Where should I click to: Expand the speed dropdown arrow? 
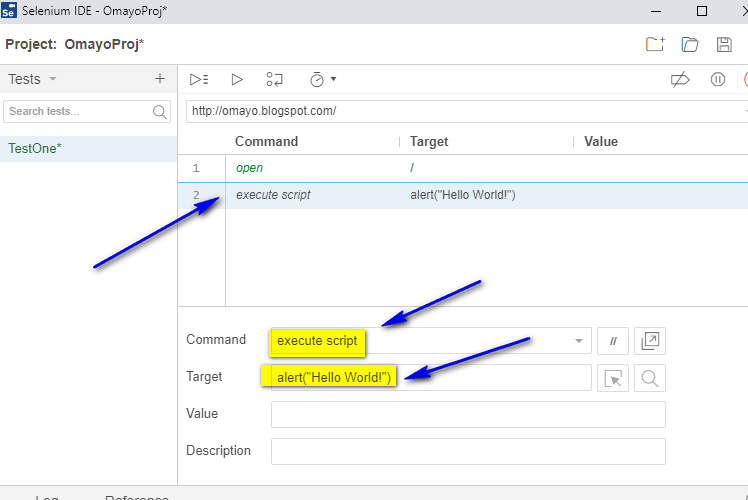click(333, 79)
